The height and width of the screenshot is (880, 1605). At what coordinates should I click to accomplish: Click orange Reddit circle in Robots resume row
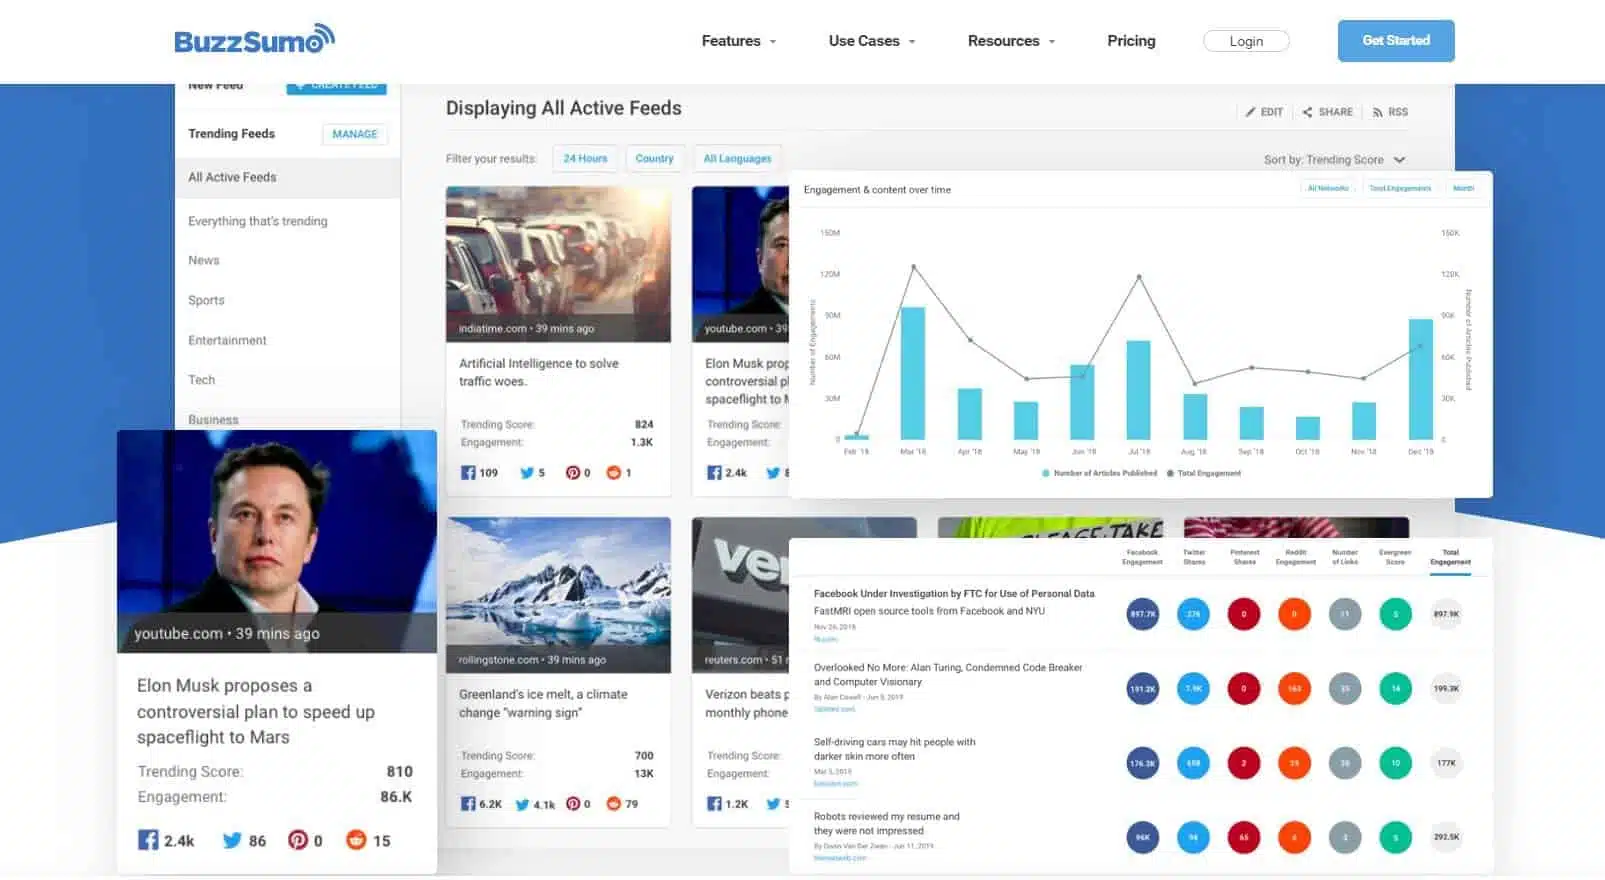(1294, 837)
